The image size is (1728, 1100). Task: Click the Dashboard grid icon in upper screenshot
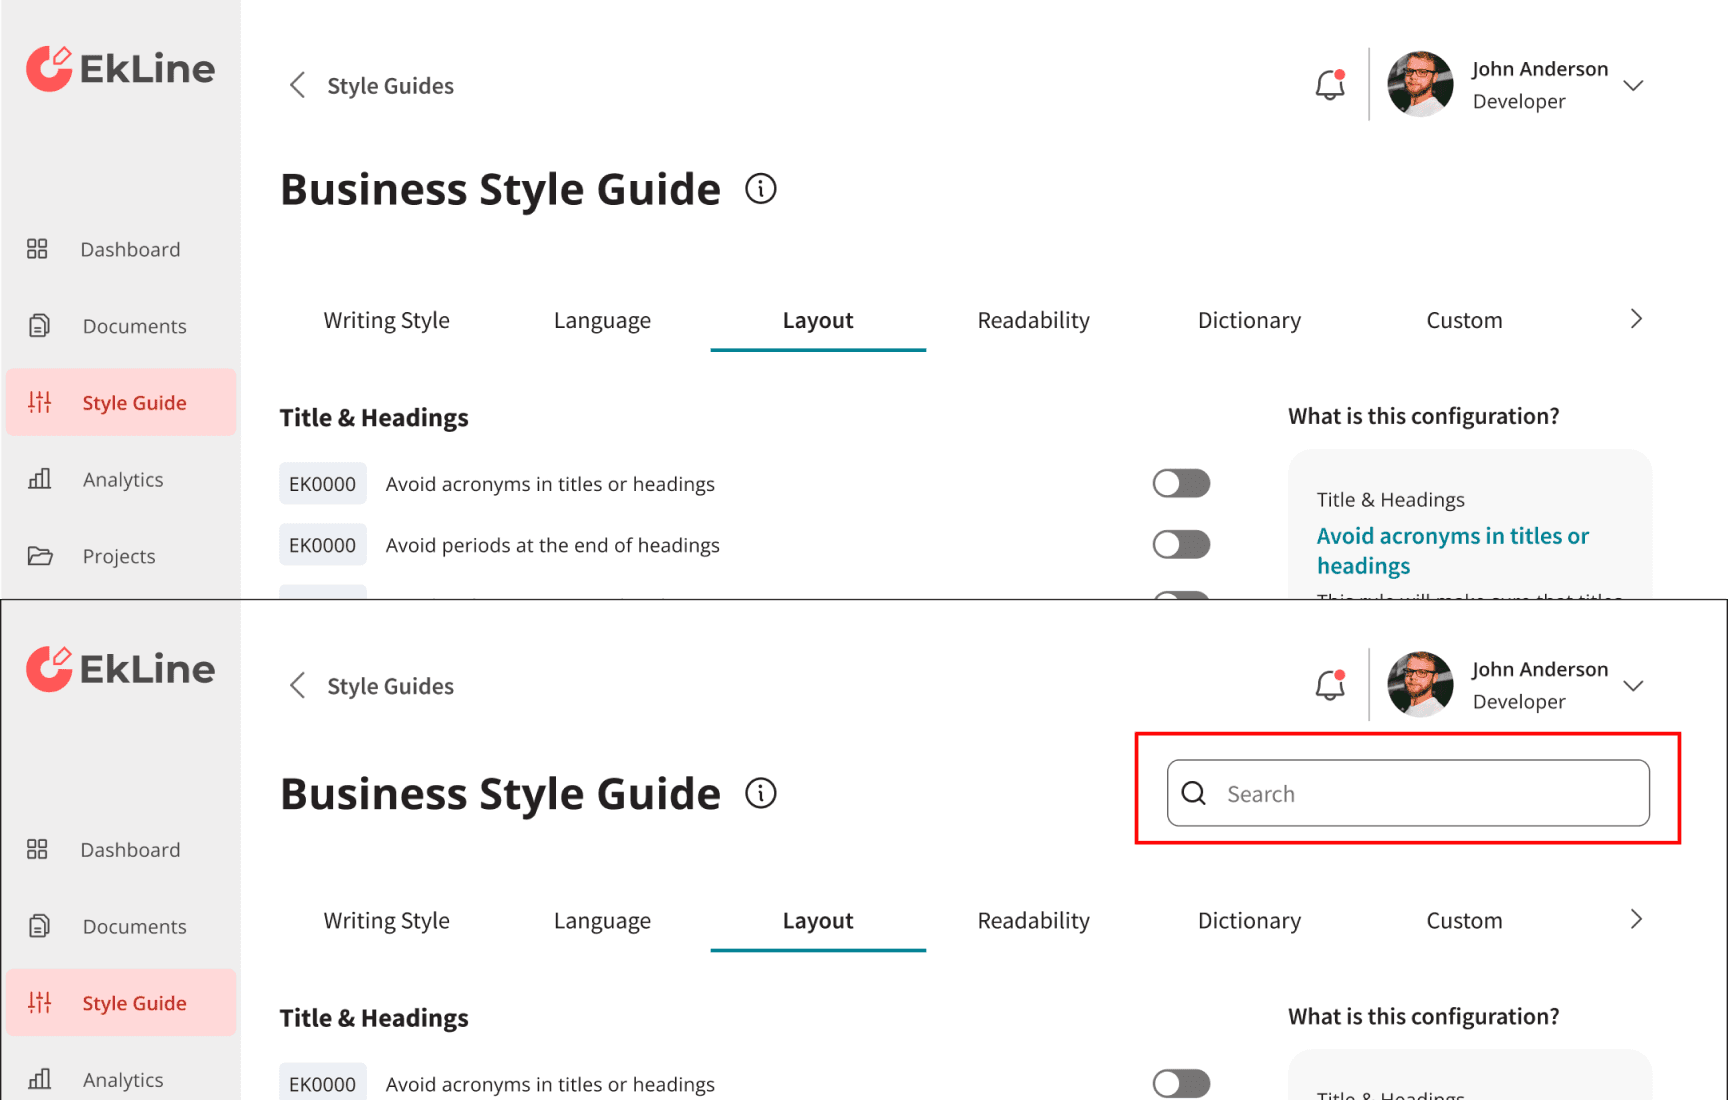pyautogui.click(x=37, y=249)
